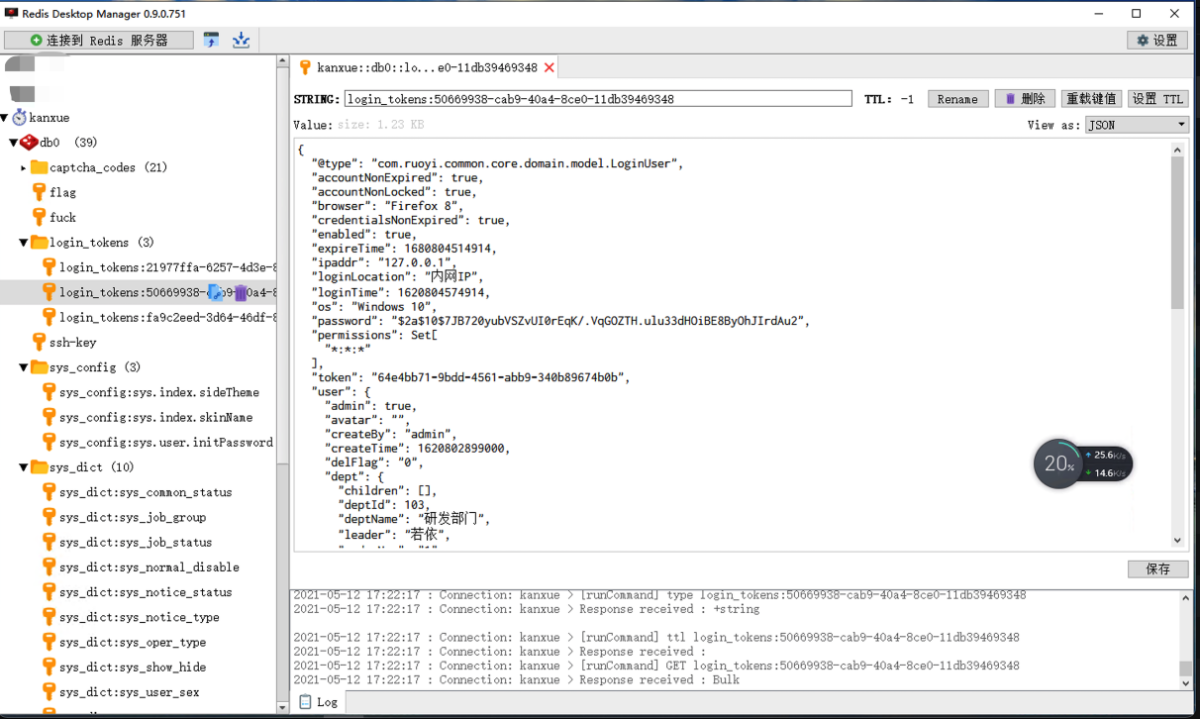Select key sys_dict:sys_job_status
This screenshot has height=719, width=1200.
[x=135, y=542]
